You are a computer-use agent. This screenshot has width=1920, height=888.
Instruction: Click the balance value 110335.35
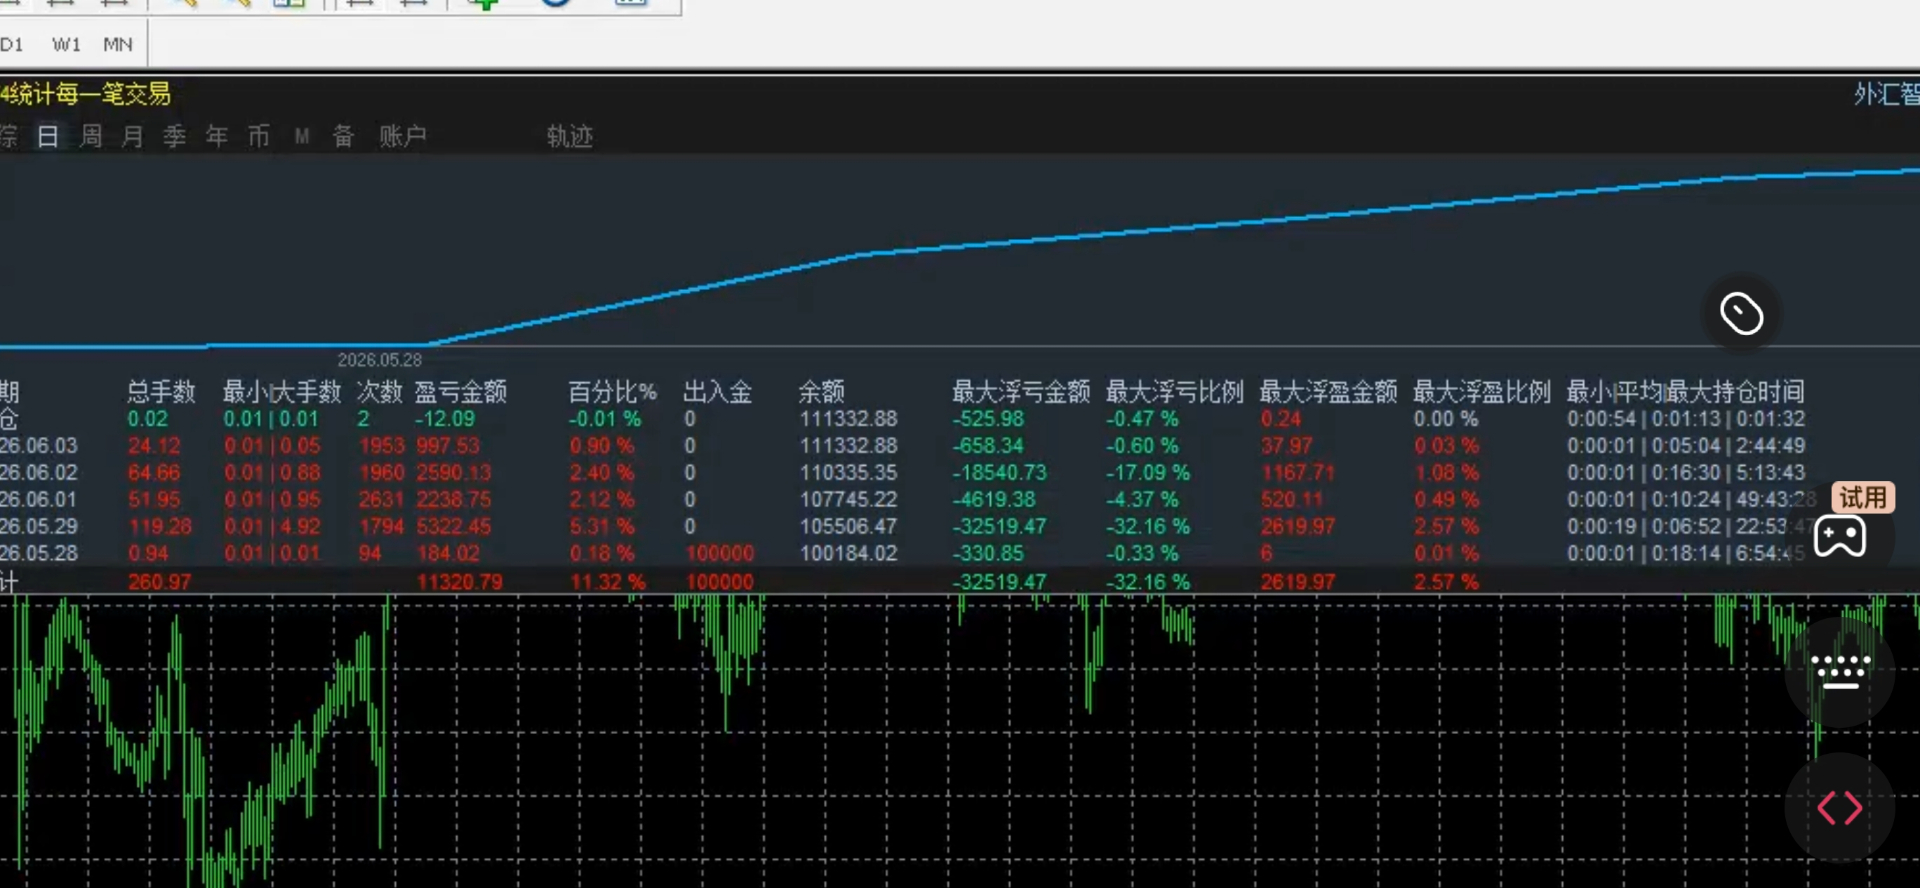coord(848,472)
